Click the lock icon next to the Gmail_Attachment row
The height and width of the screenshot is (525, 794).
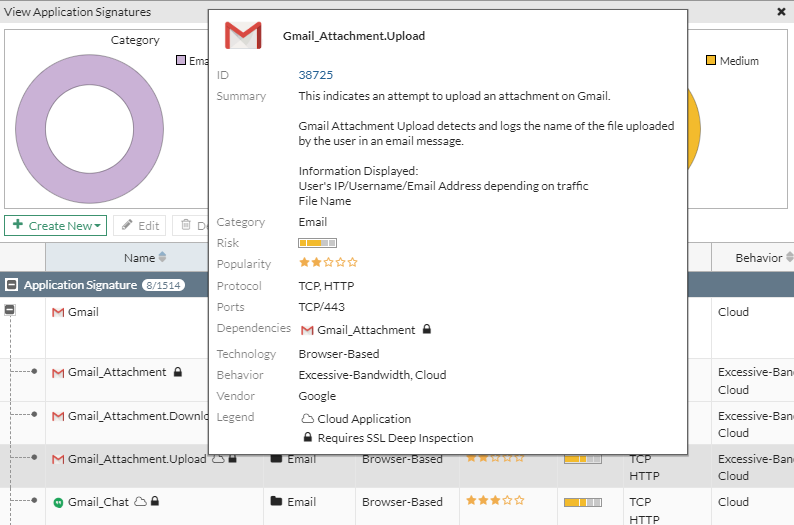[178, 372]
